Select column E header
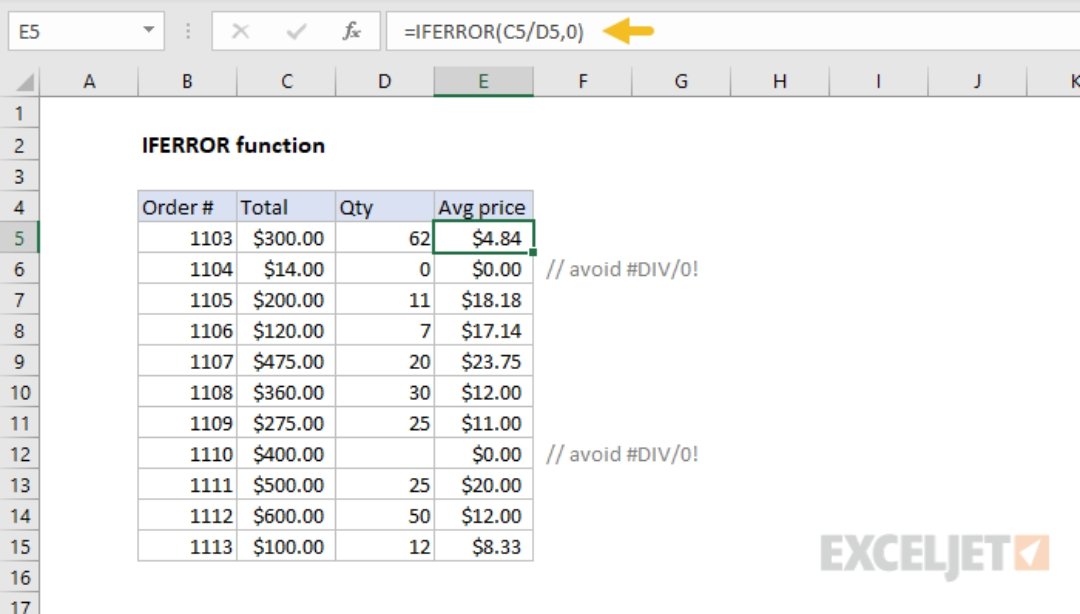The height and width of the screenshot is (614, 1080). coord(483,82)
